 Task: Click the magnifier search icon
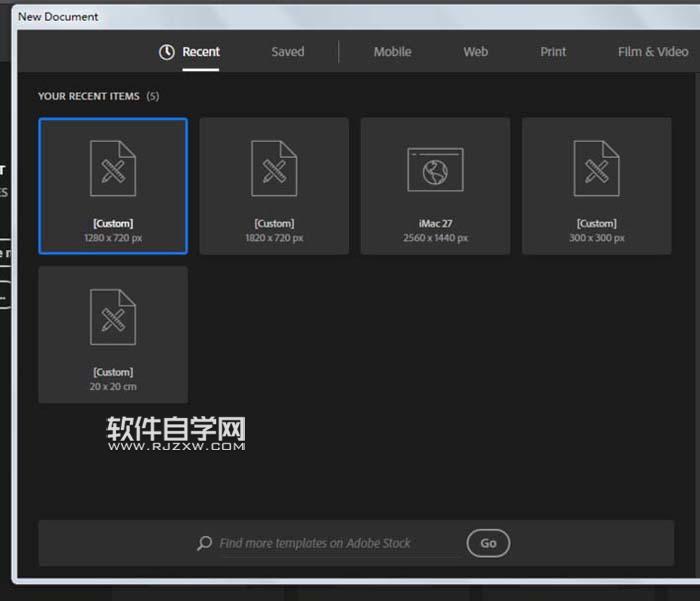click(x=204, y=543)
